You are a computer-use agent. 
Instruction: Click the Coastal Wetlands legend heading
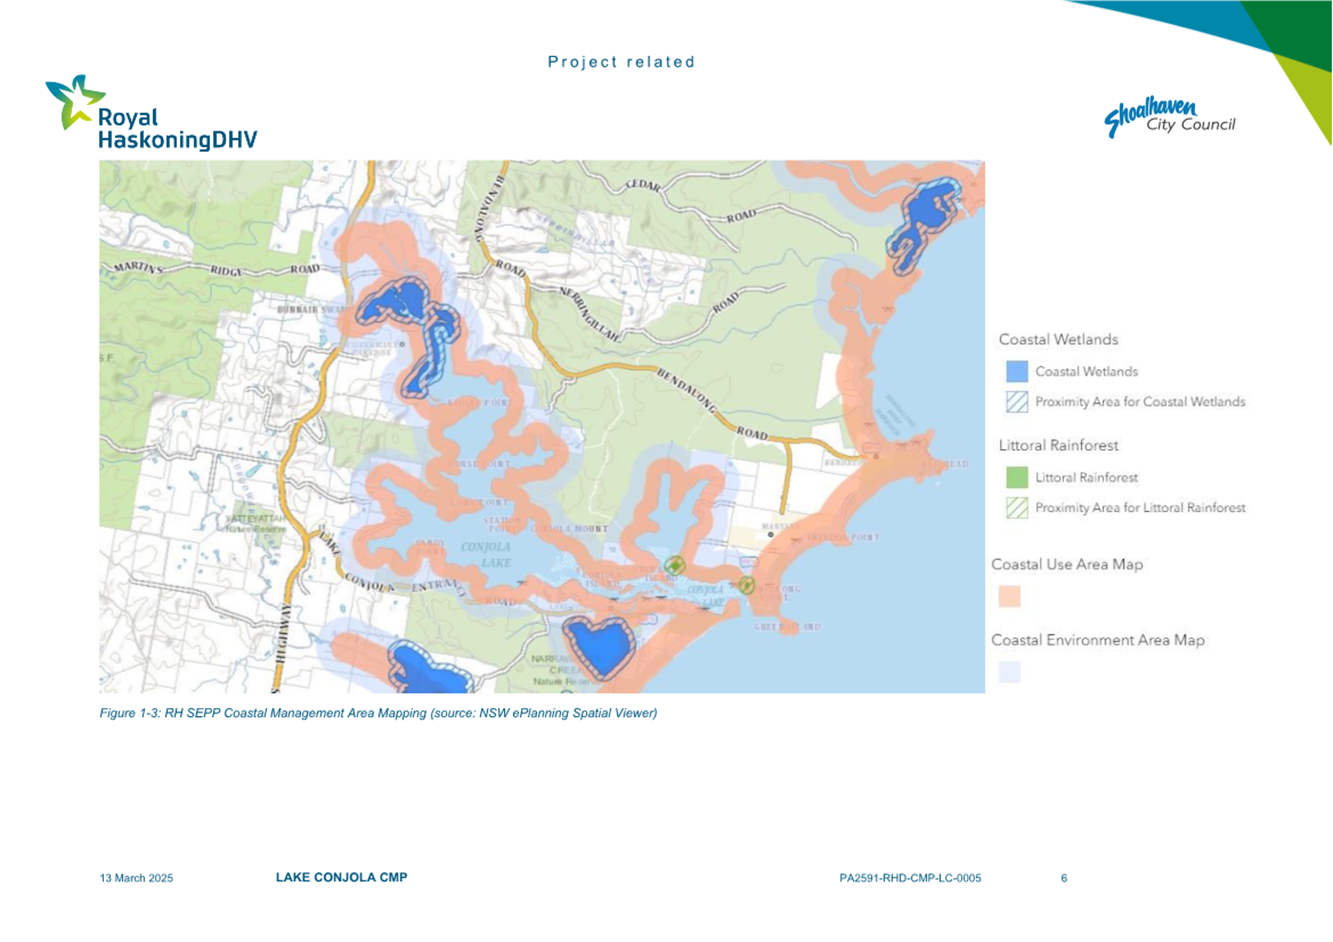tap(1058, 340)
